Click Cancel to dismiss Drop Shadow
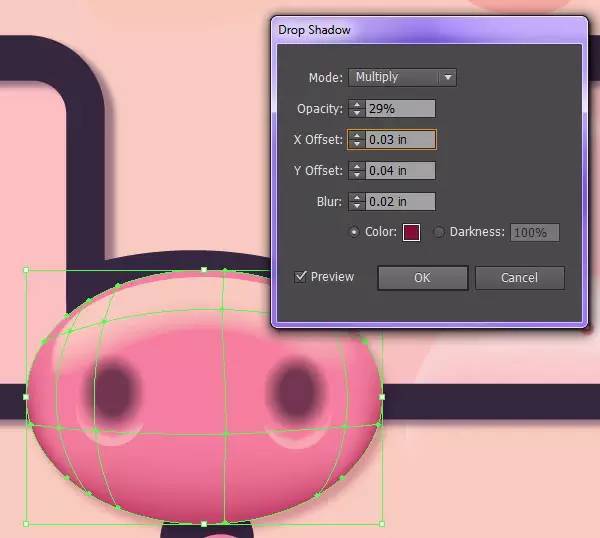This screenshot has width=600, height=538. click(x=520, y=278)
